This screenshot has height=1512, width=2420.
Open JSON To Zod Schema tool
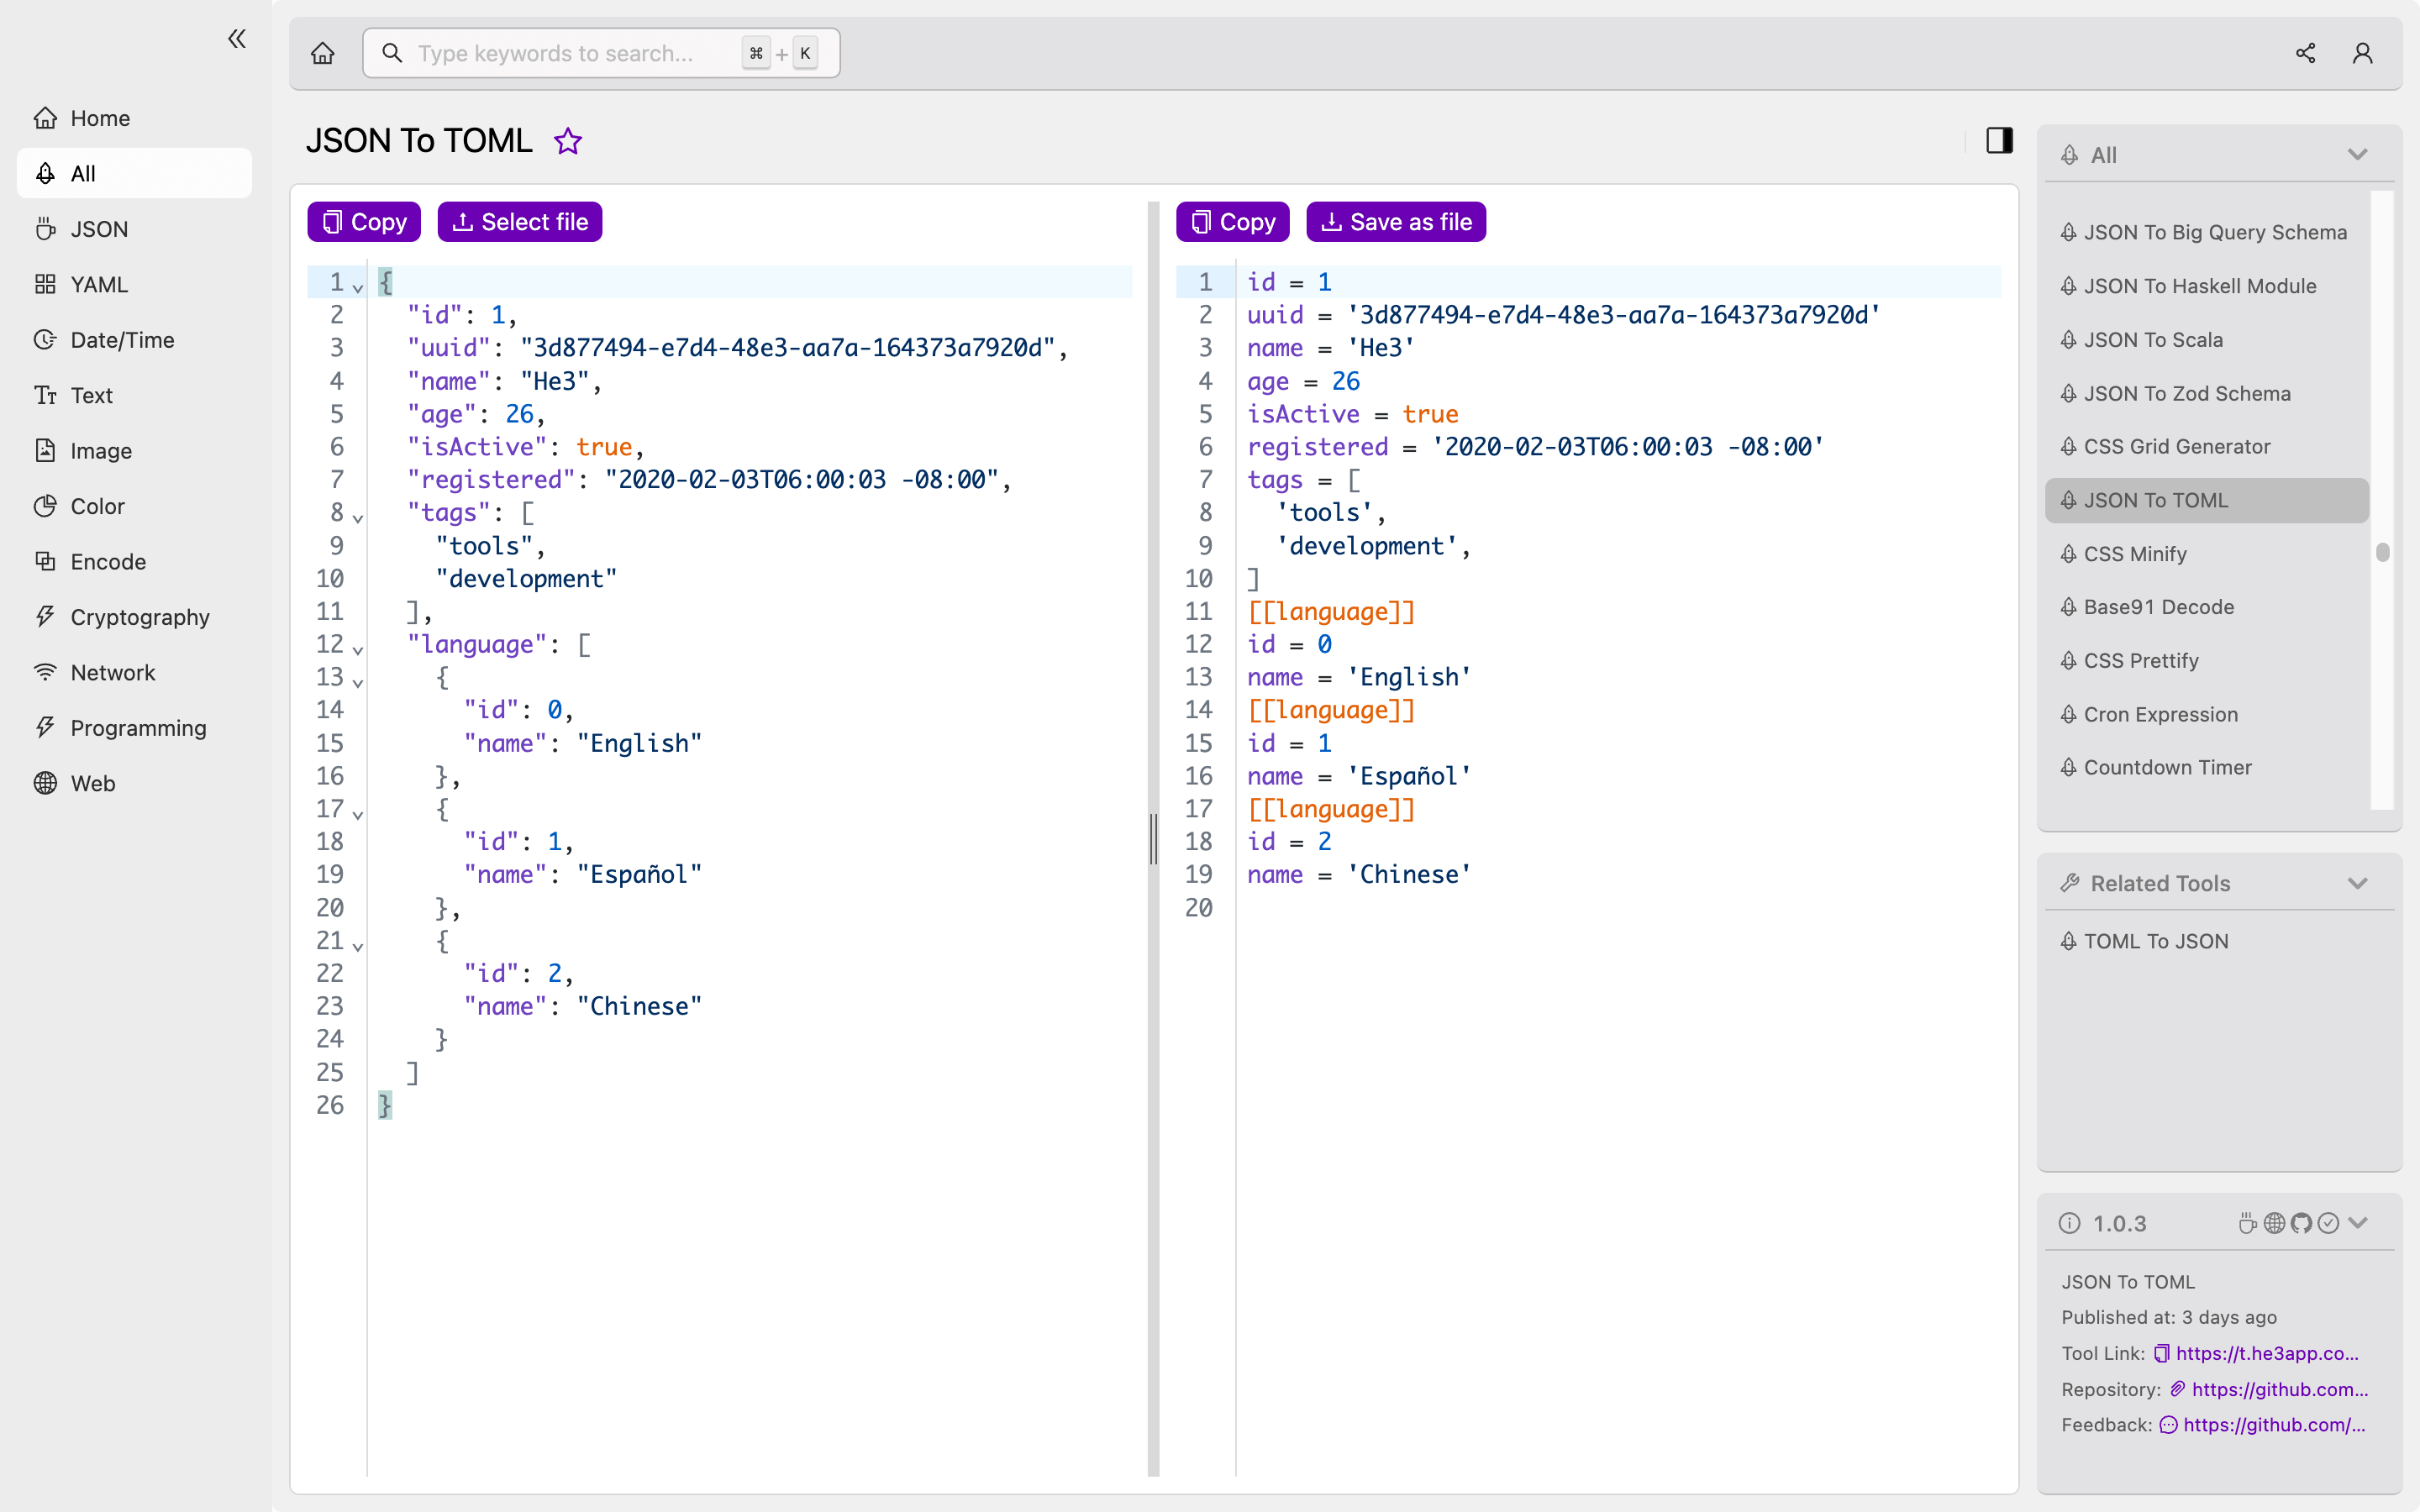(2206, 393)
